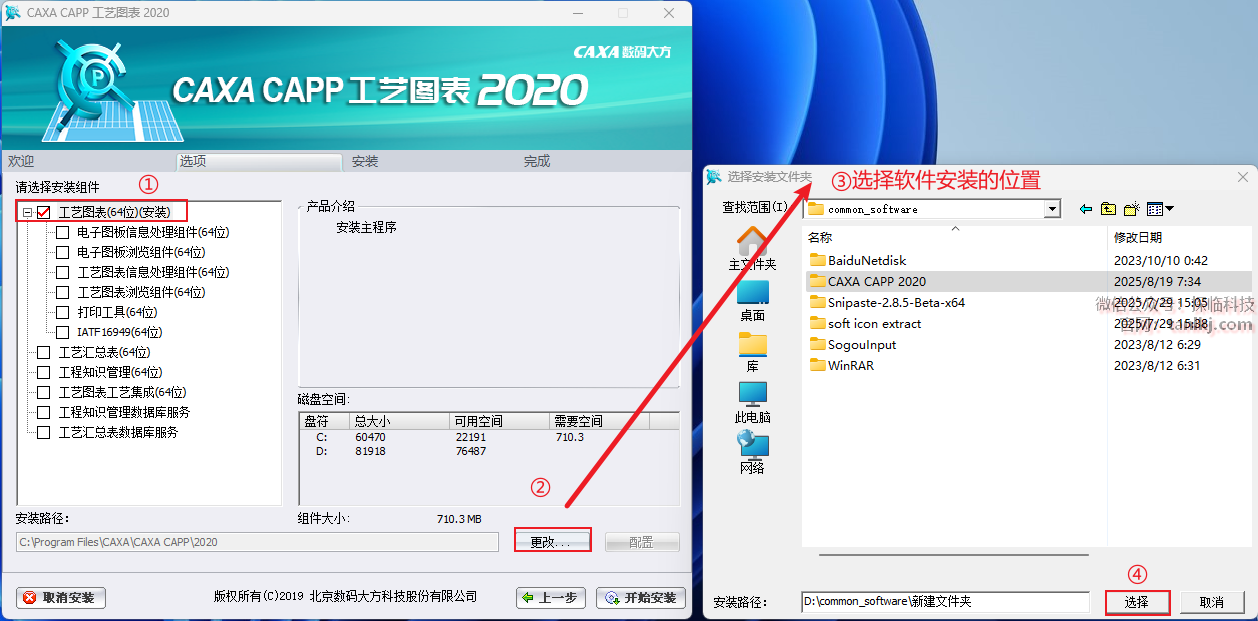This screenshot has width=1258, height=621.
Task: Close the 选择安装文件夹 dialog
Action: point(1243,177)
